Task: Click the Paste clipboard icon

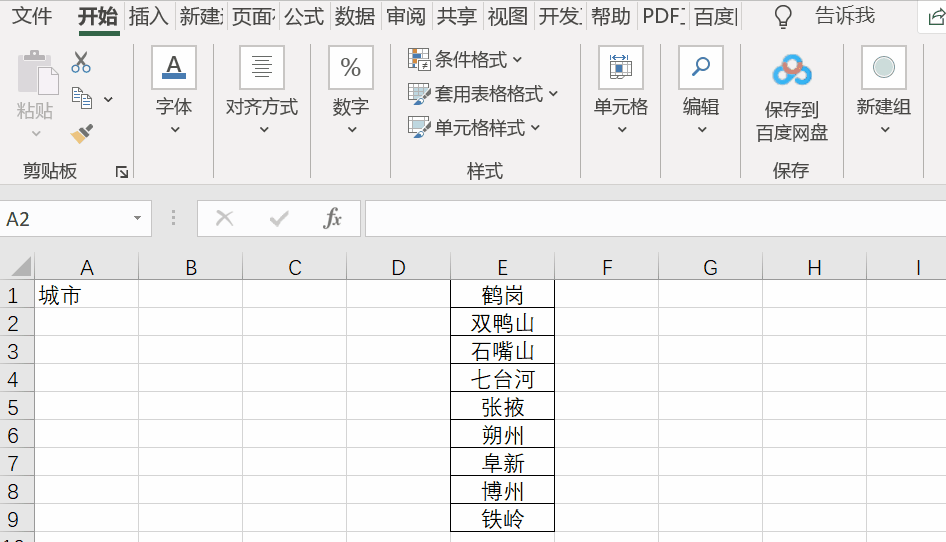Action: [x=37, y=73]
